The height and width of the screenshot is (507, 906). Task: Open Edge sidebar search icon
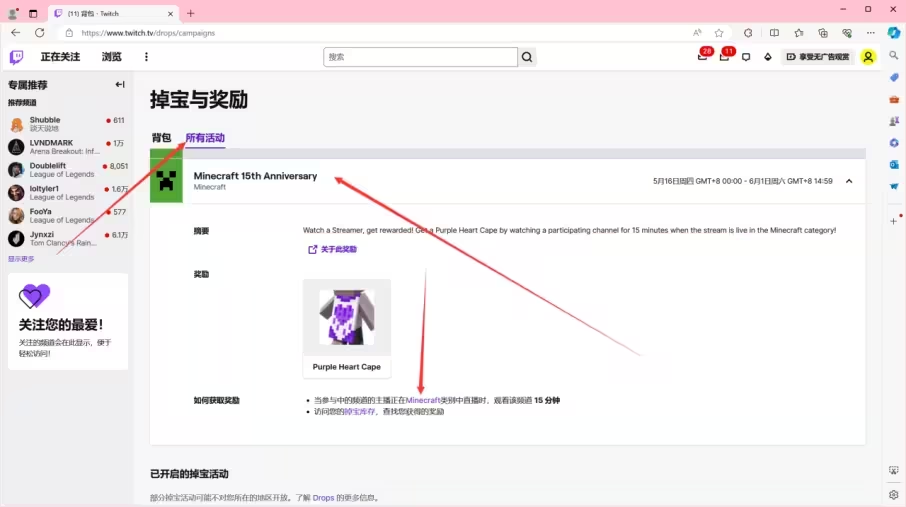coord(894,55)
